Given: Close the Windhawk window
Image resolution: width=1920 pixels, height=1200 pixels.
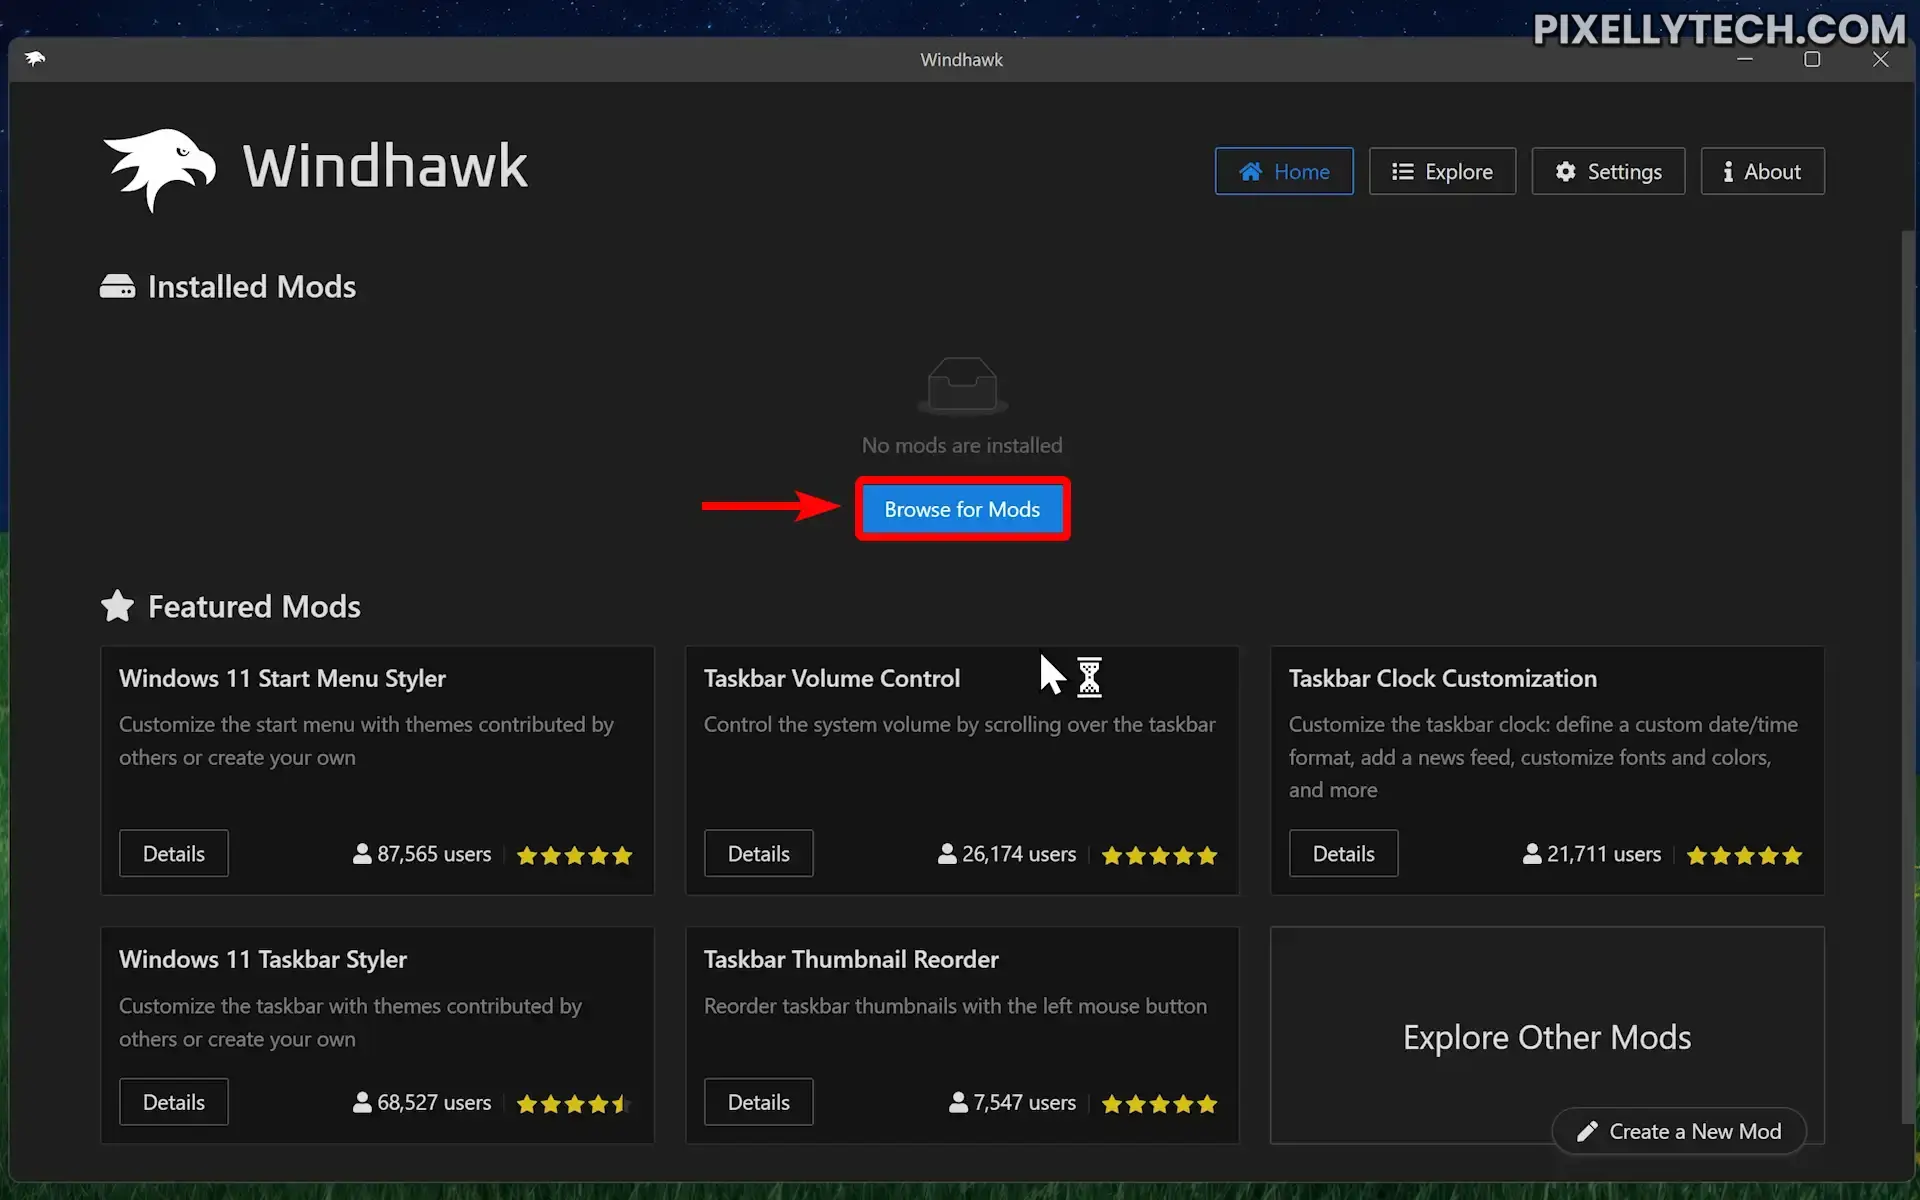Looking at the screenshot, I should pos(1881,59).
